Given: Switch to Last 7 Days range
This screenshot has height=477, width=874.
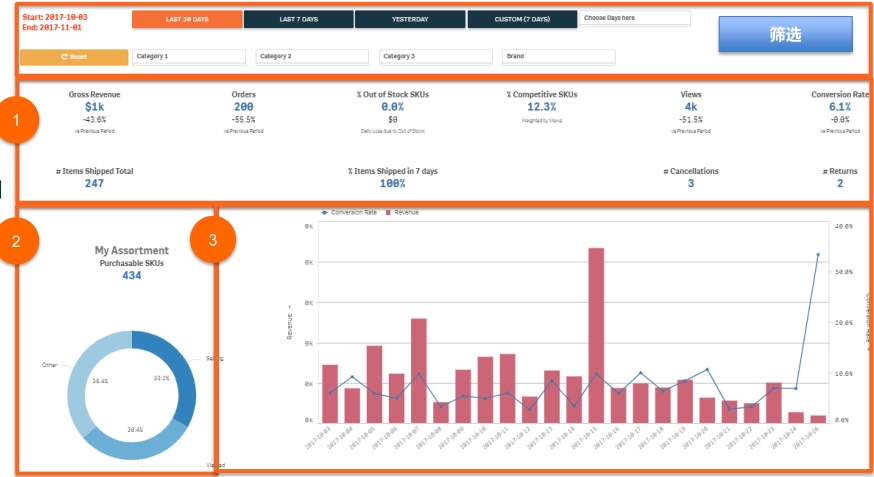Looking at the screenshot, I should click(298, 19).
